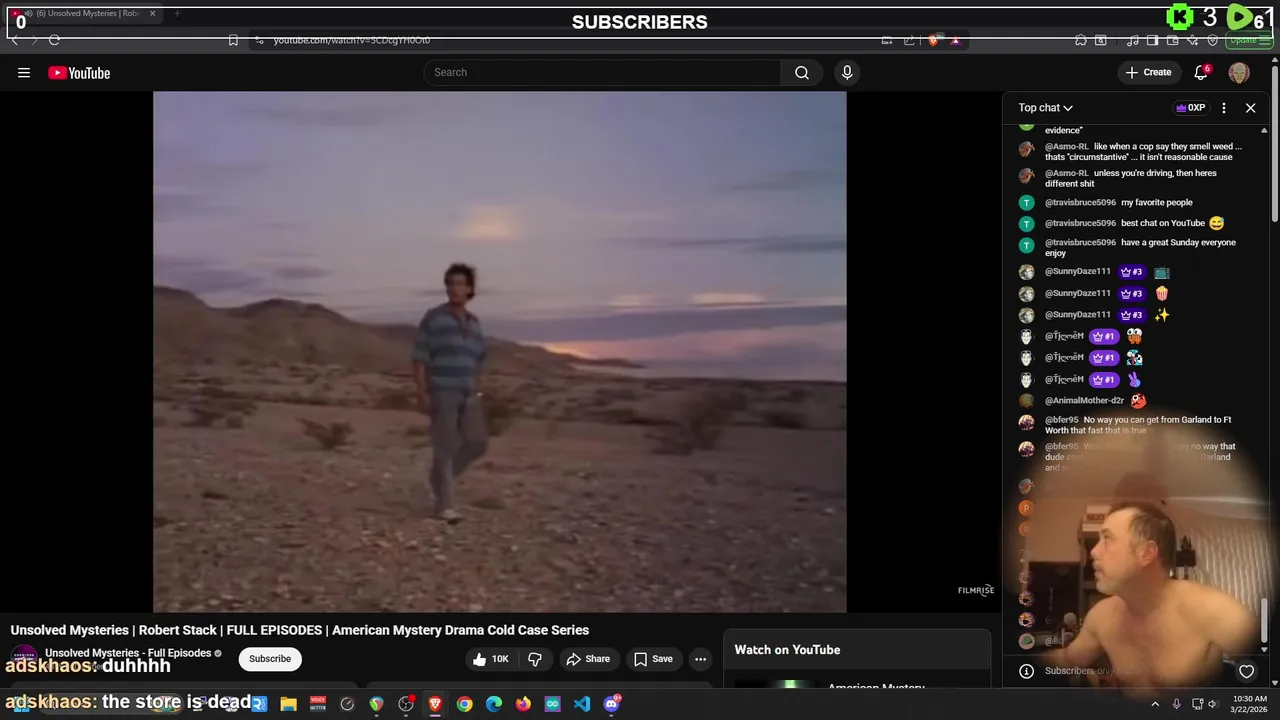Share the video

[587, 659]
